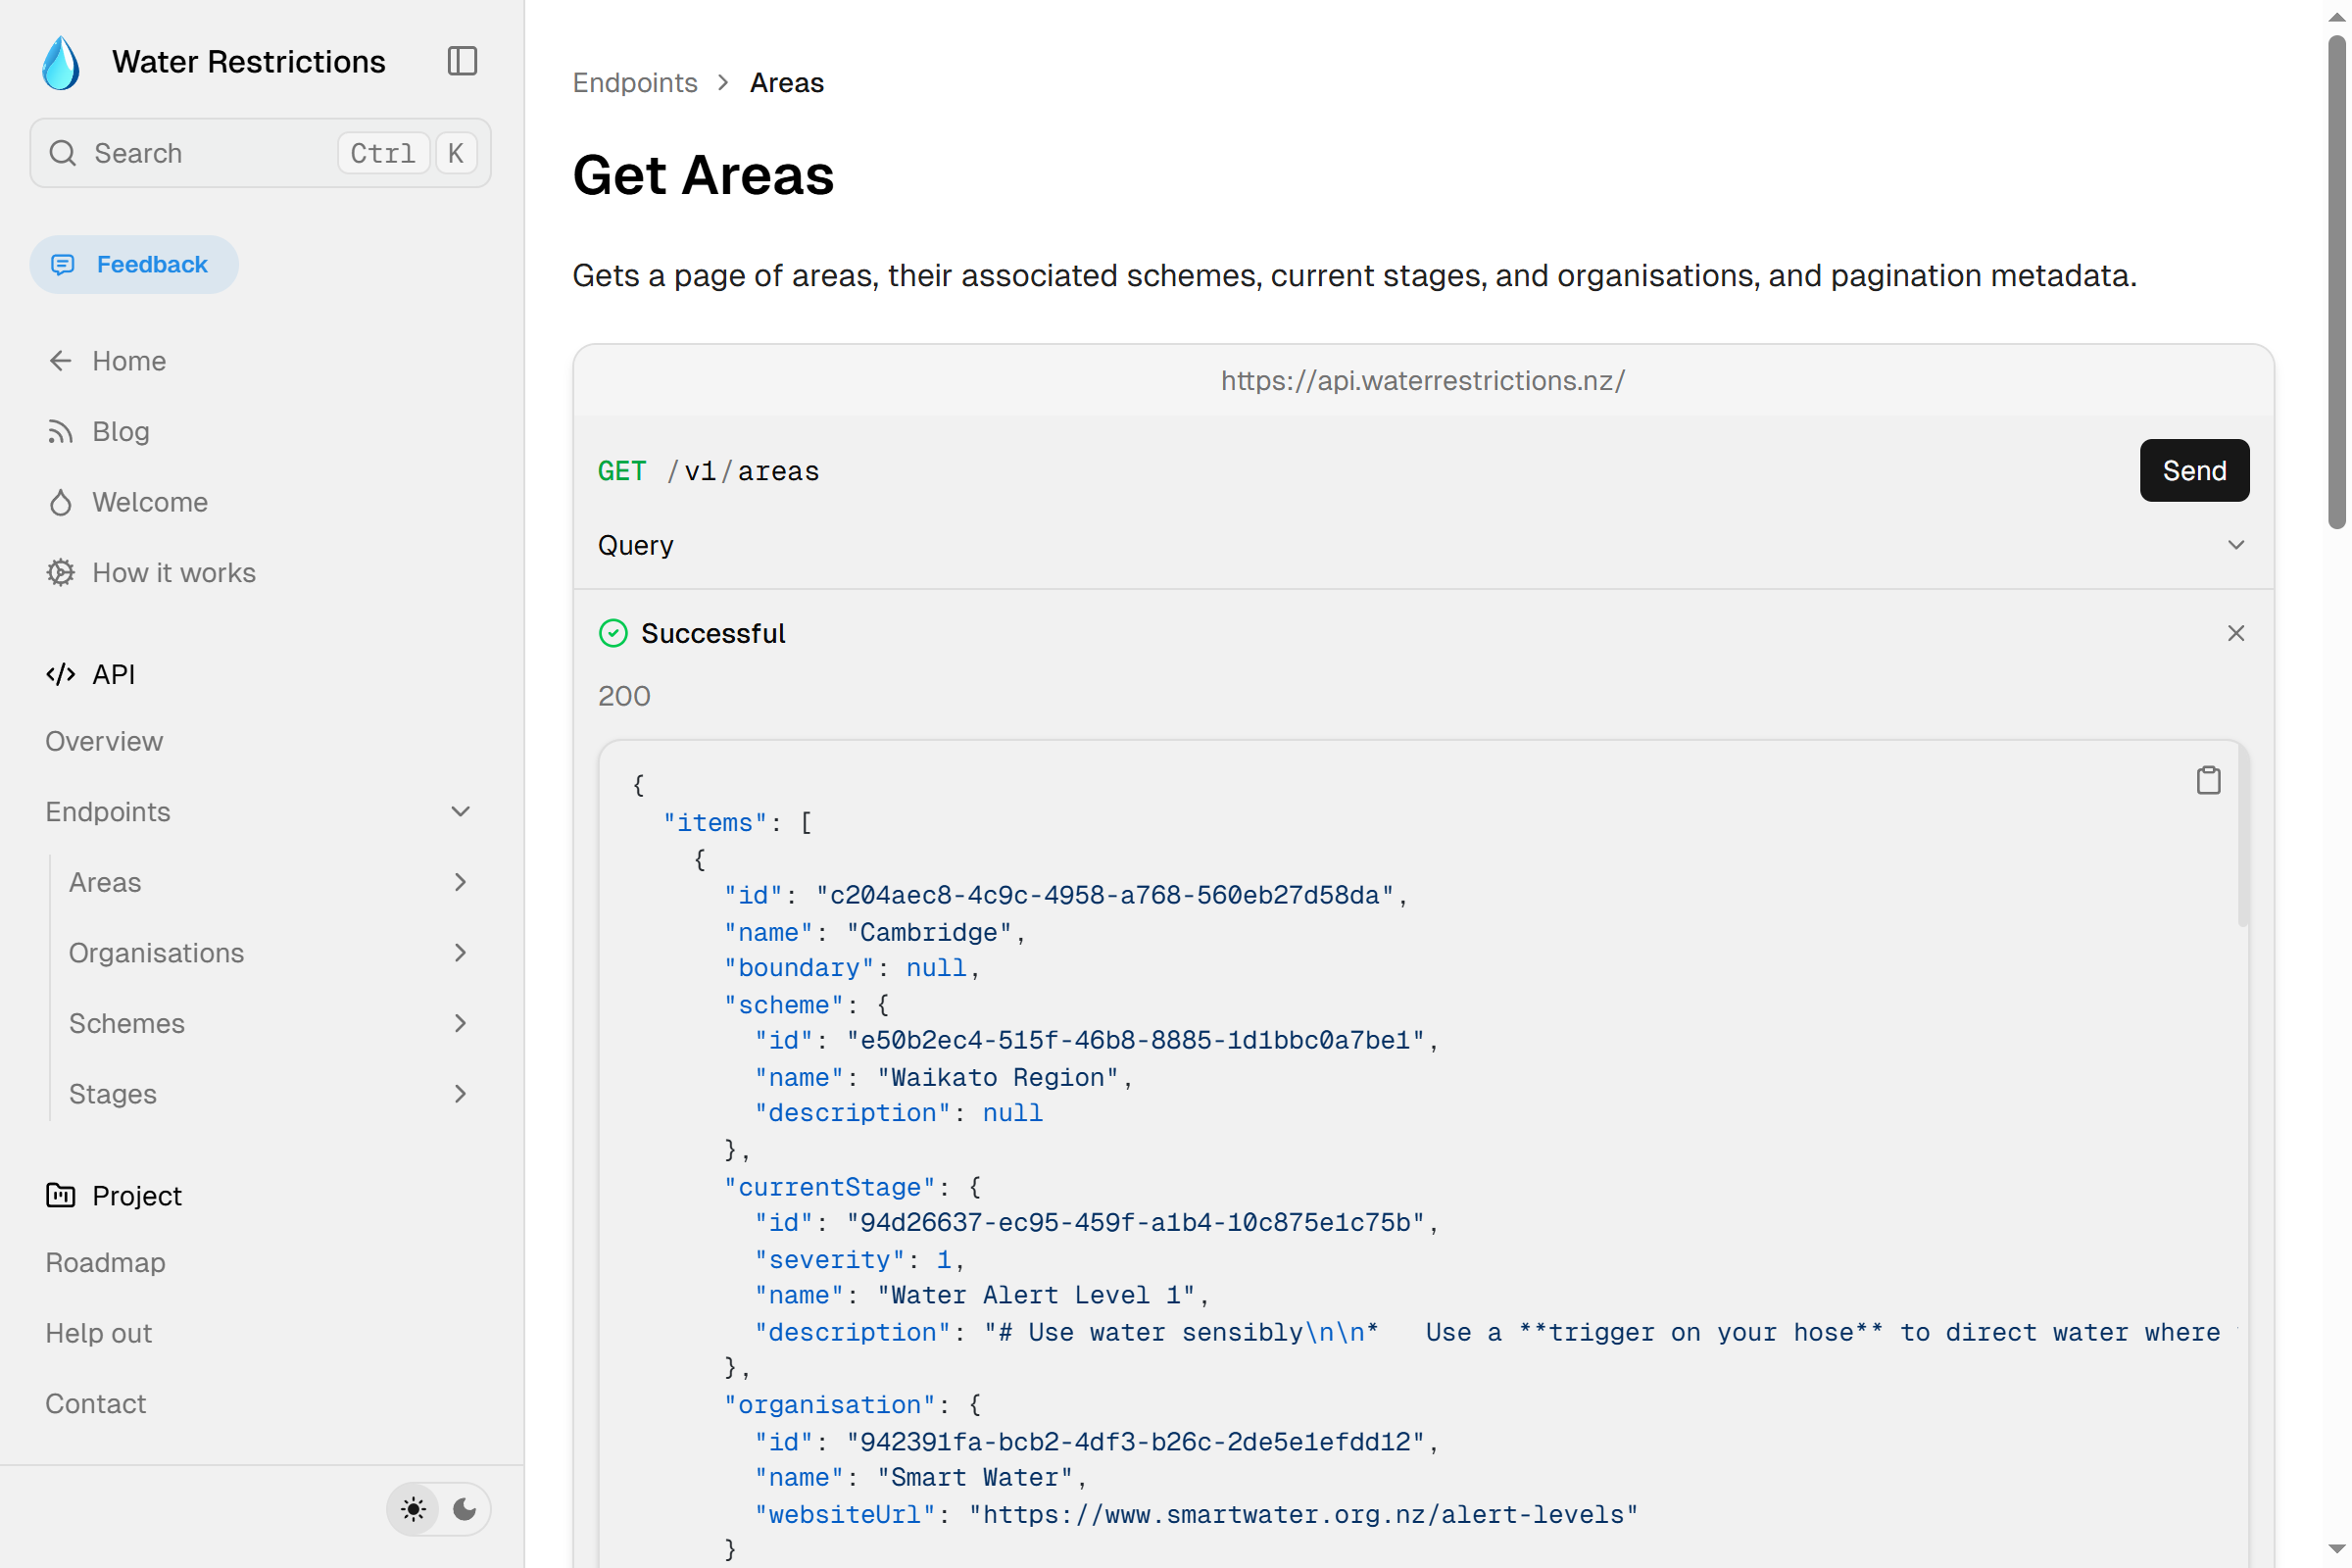Copy the JSON response using the clipboard icon
The width and height of the screenshot is (2352, 1568).
coord(2208,780)
